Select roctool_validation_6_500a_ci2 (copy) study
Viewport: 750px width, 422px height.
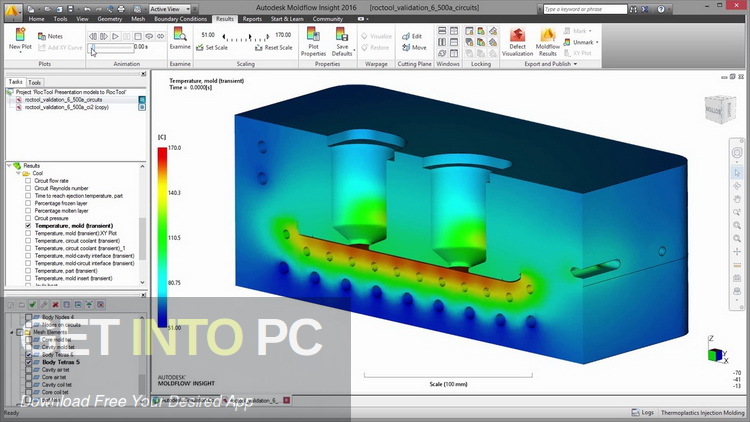pyautogui.click(x=66, y=107)
